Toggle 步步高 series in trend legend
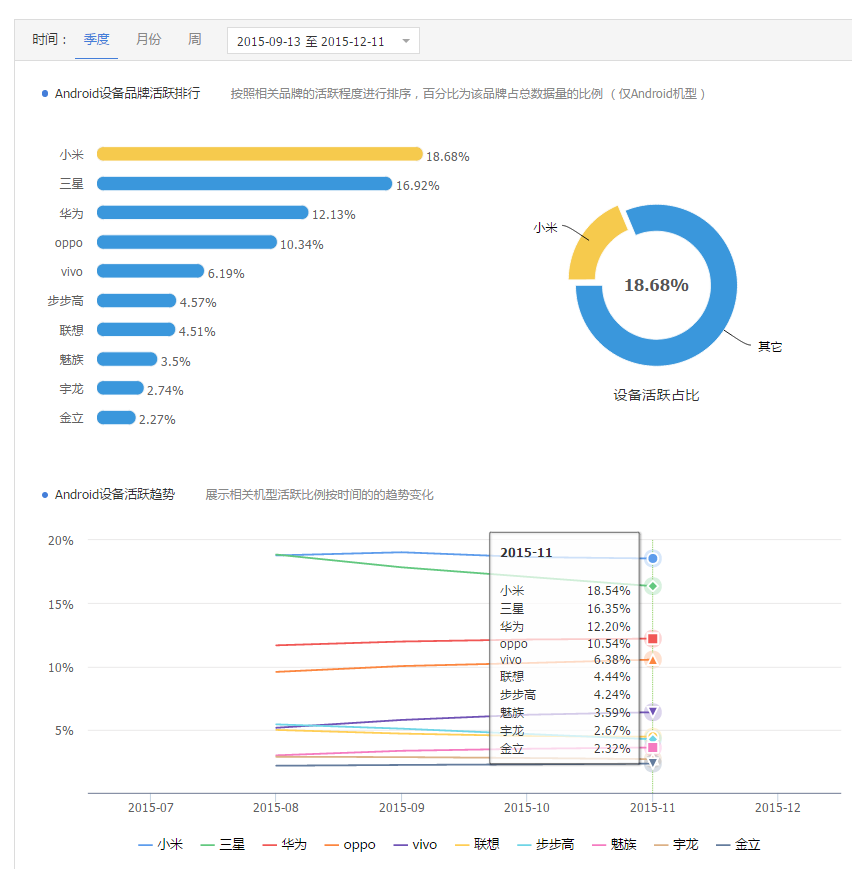 point(545,845)
